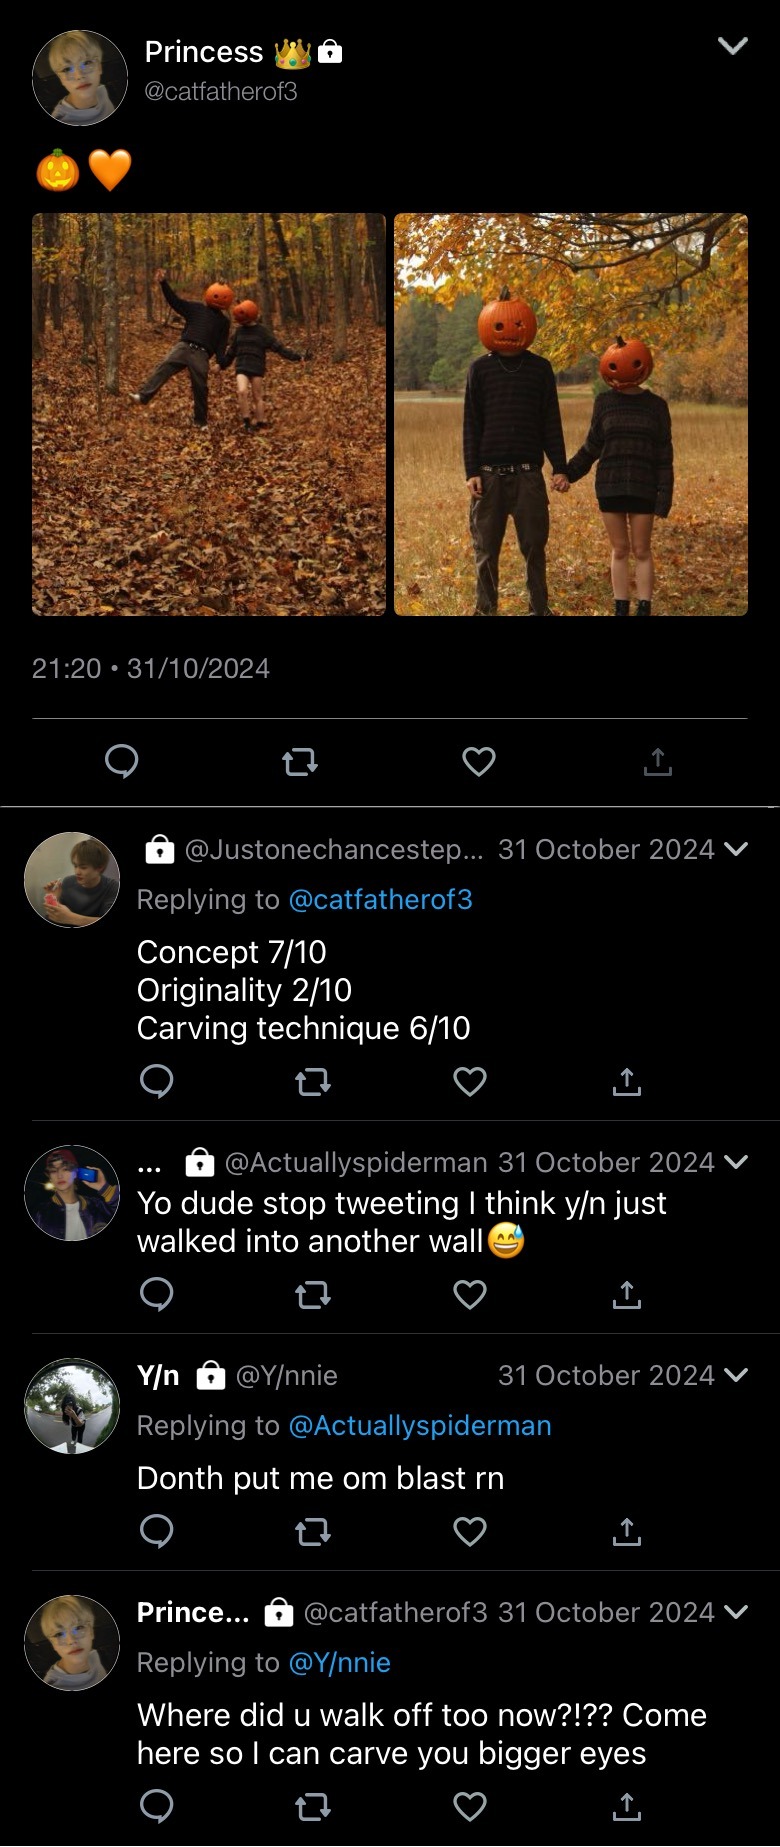Open the forest leaves photo on the left
Image resolution: width=780 pixels, height=1847 pixels.
(209, 414)
